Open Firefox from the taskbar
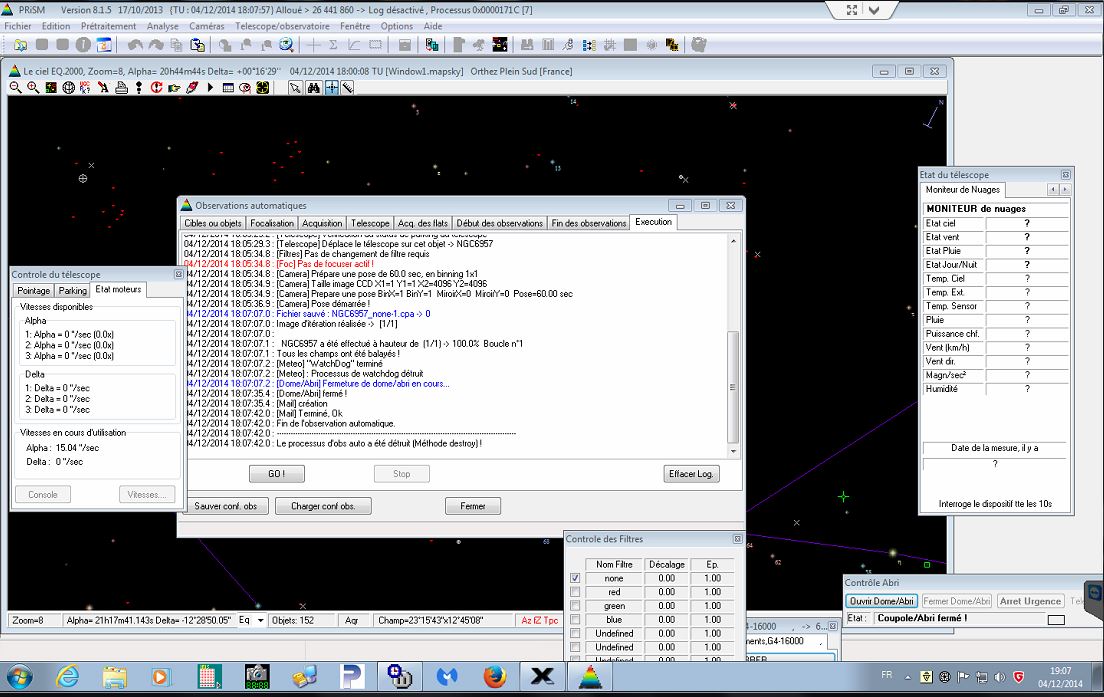The height and width of the screenshot is (697, 1104). coord(494,676)
